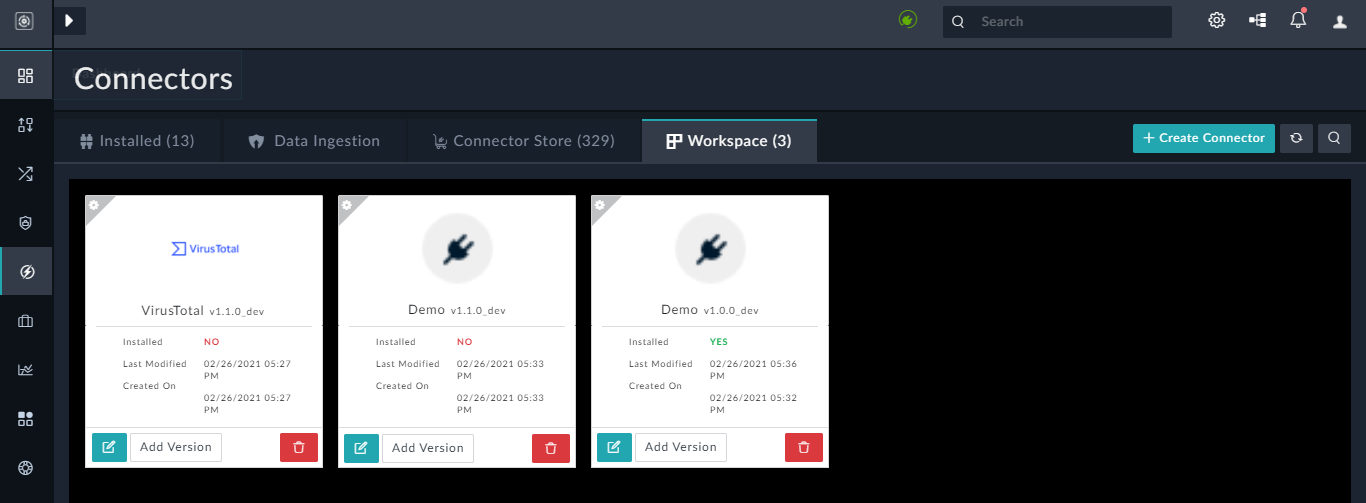This screenshot has width=1366, height=503.
Task: Open the chart Reports icon in the sidebar
Action: tap(26, 370)
